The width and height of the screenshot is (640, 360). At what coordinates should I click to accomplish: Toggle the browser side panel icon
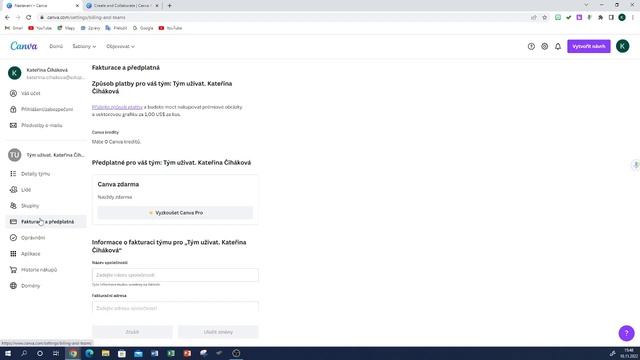(611, 18)
